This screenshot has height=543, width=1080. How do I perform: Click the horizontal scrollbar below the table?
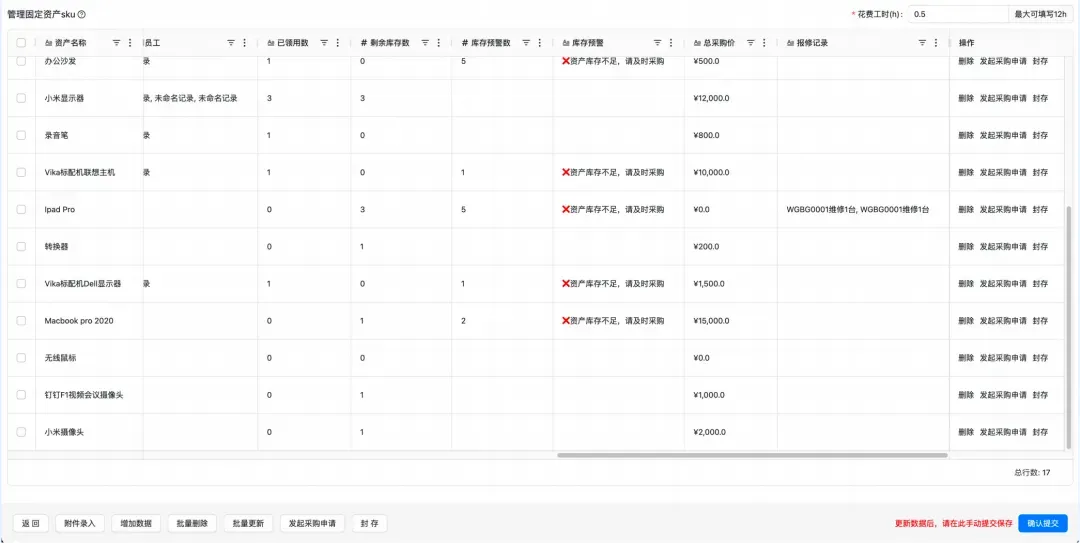pyautogui.click(x=752, y=455)
